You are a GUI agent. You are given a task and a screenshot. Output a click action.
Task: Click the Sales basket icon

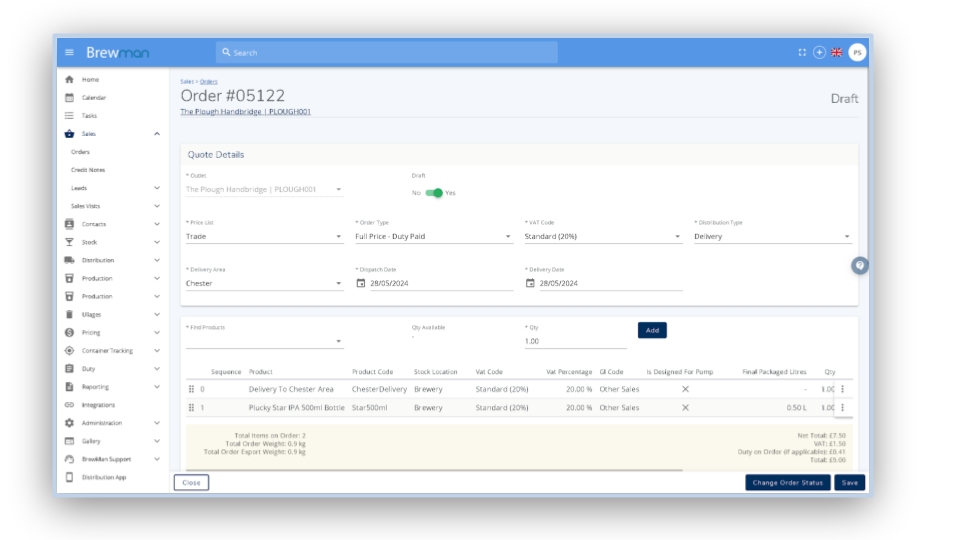click(x=69, y=133)
